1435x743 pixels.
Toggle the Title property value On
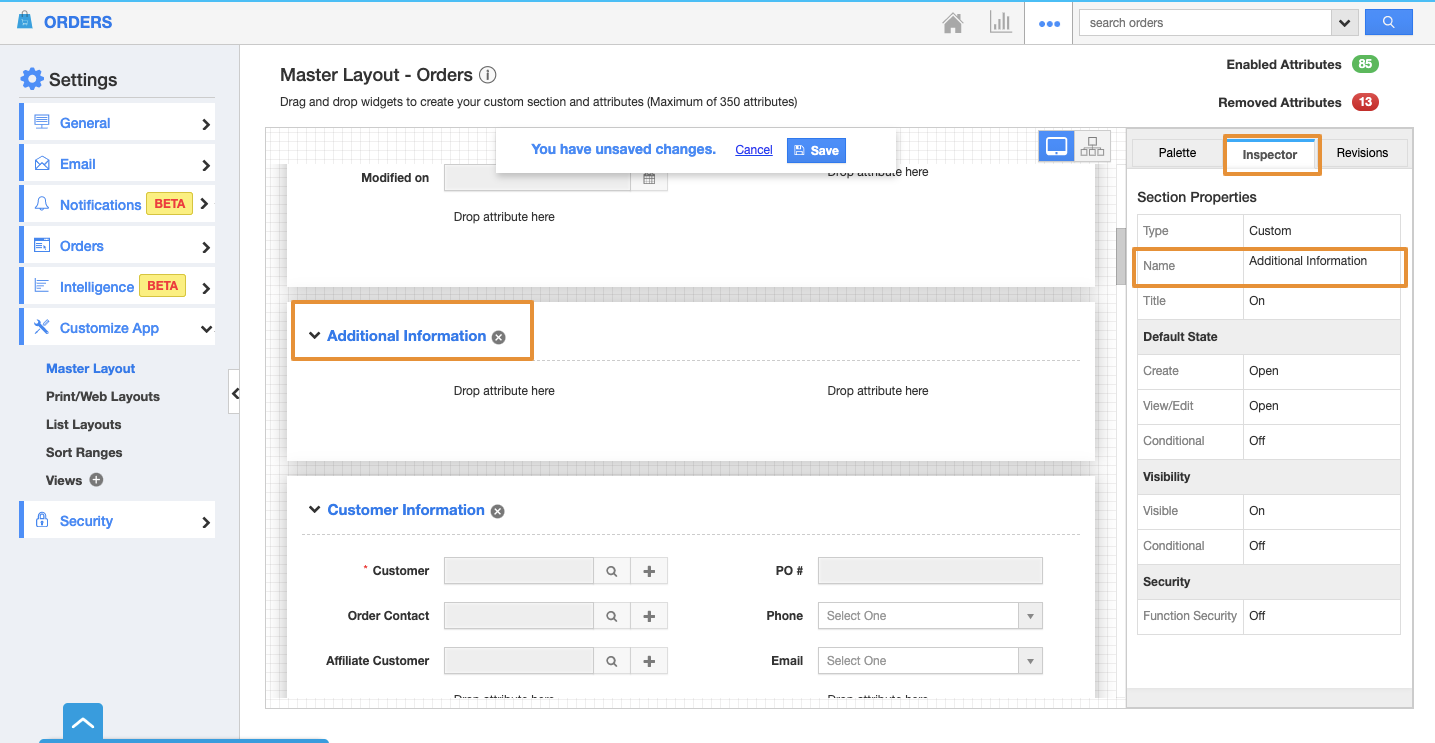[x=1257, y=301]
